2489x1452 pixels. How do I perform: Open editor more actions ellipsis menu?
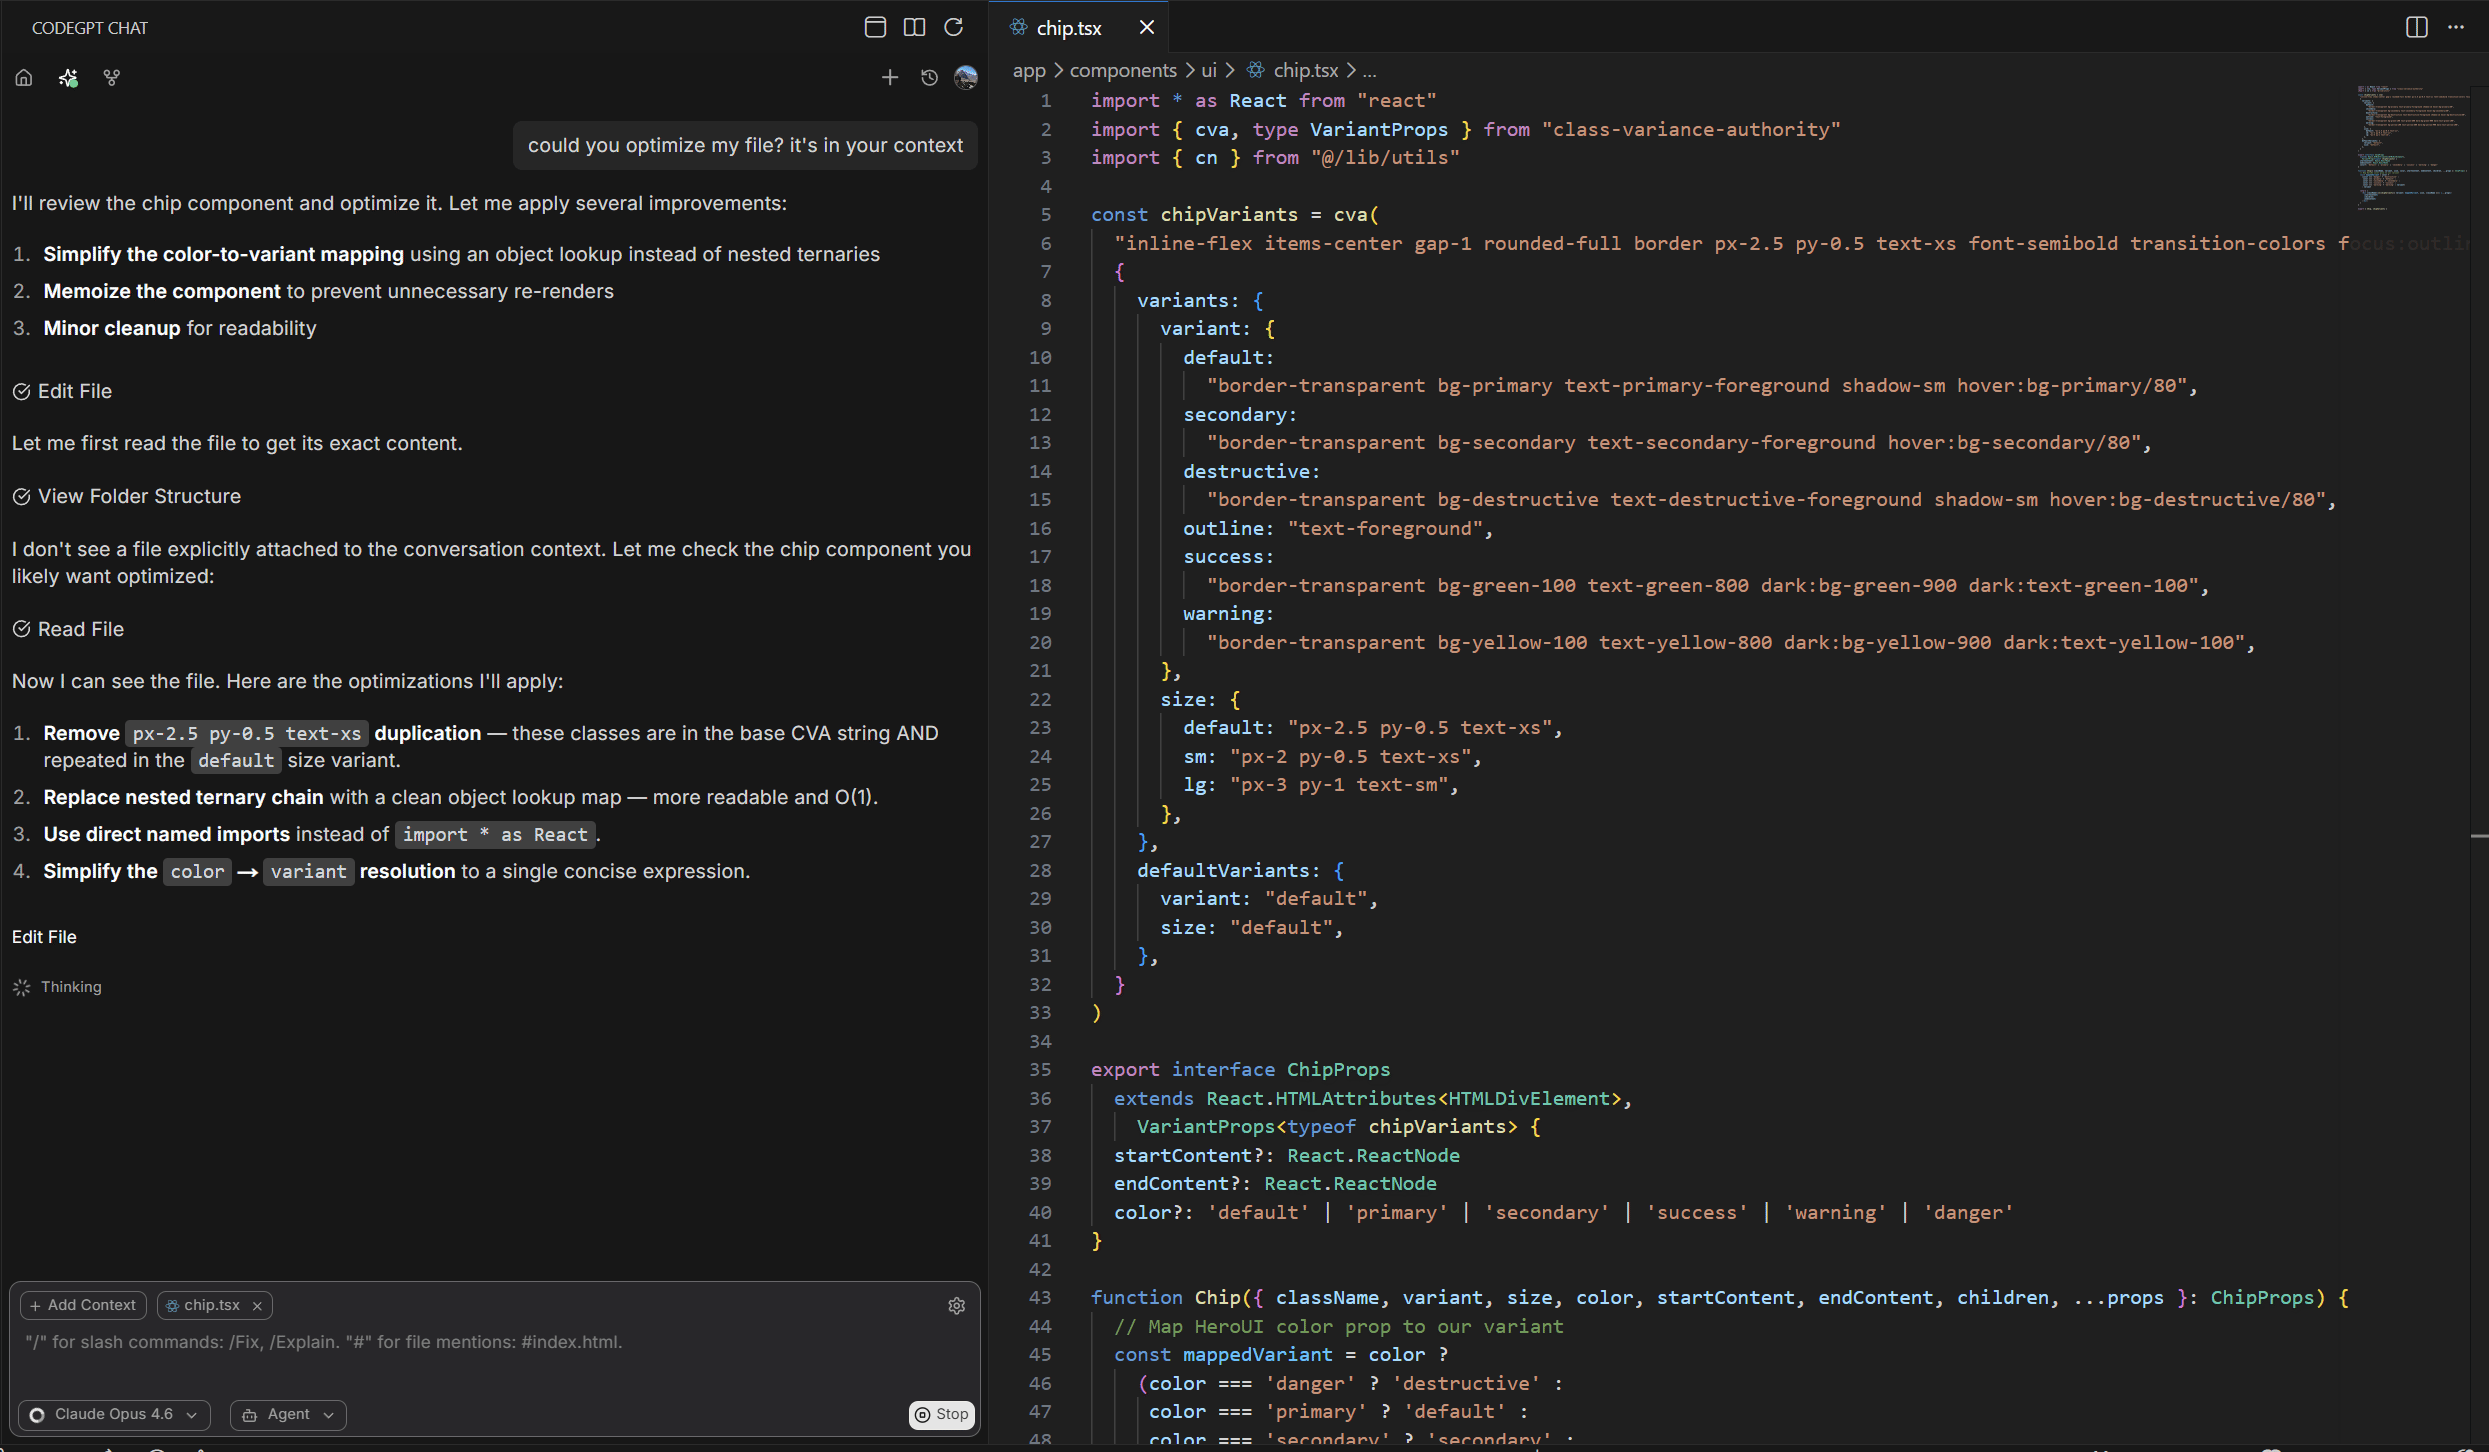(2456, 27)
